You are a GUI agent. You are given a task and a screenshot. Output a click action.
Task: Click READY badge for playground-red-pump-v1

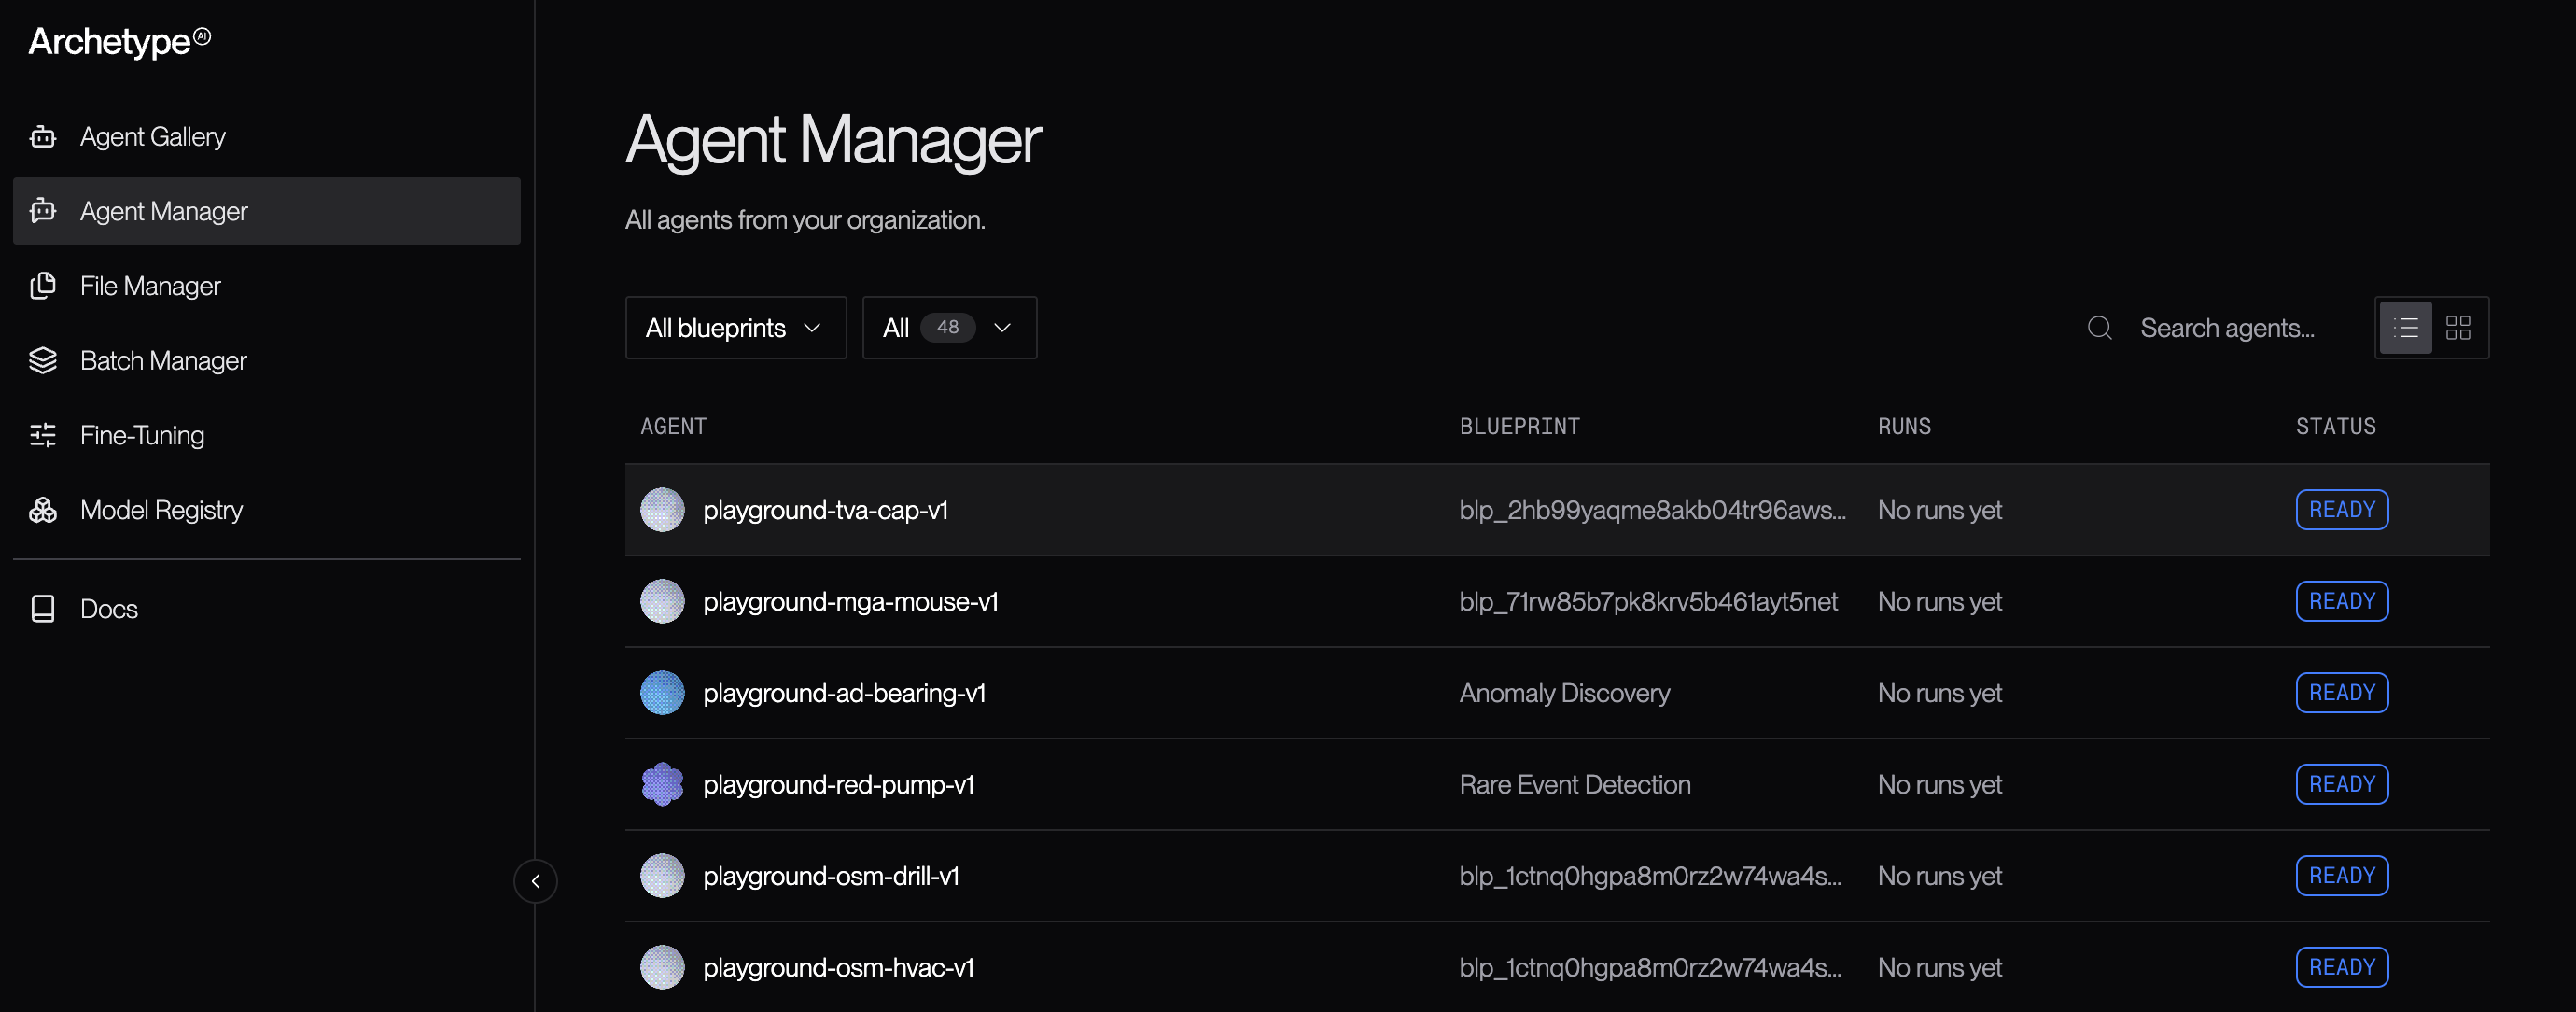pyautogui.click(x=2341, y=784)
